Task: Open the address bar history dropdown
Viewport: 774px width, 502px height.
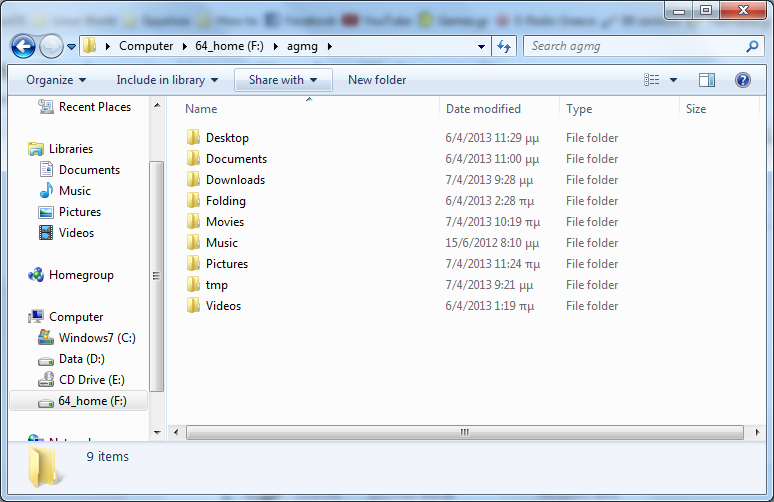Action: pyautogui.click(x=481, y=46)
